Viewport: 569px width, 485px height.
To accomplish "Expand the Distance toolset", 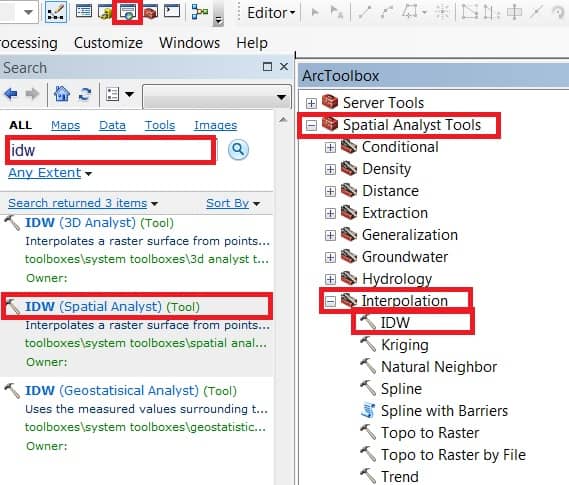I will click(x=330, y=192).
